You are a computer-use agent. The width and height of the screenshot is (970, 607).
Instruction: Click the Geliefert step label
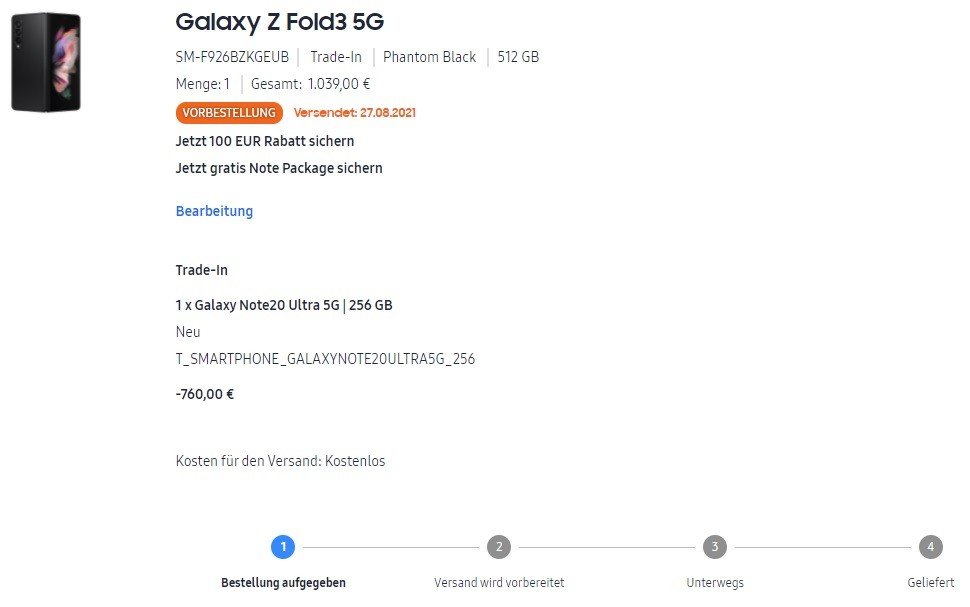point(931,583)
